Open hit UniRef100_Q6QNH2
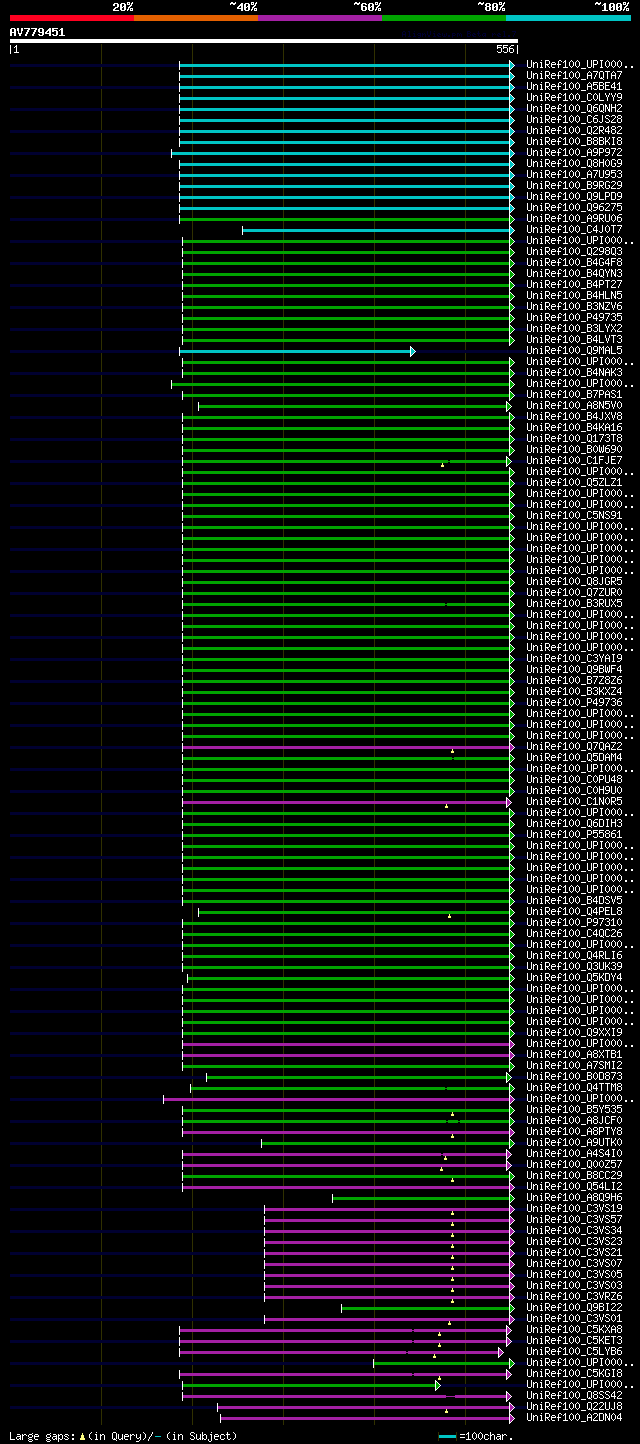The height and width of the screenshot is (1444, 640). click(574, 109)
